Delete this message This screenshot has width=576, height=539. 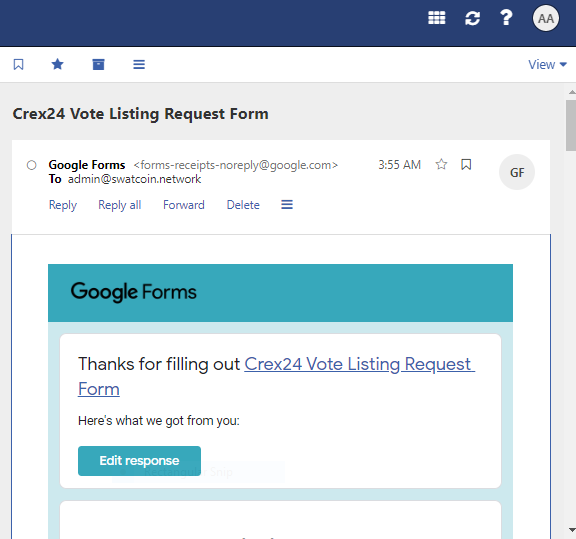coord(243,205)
